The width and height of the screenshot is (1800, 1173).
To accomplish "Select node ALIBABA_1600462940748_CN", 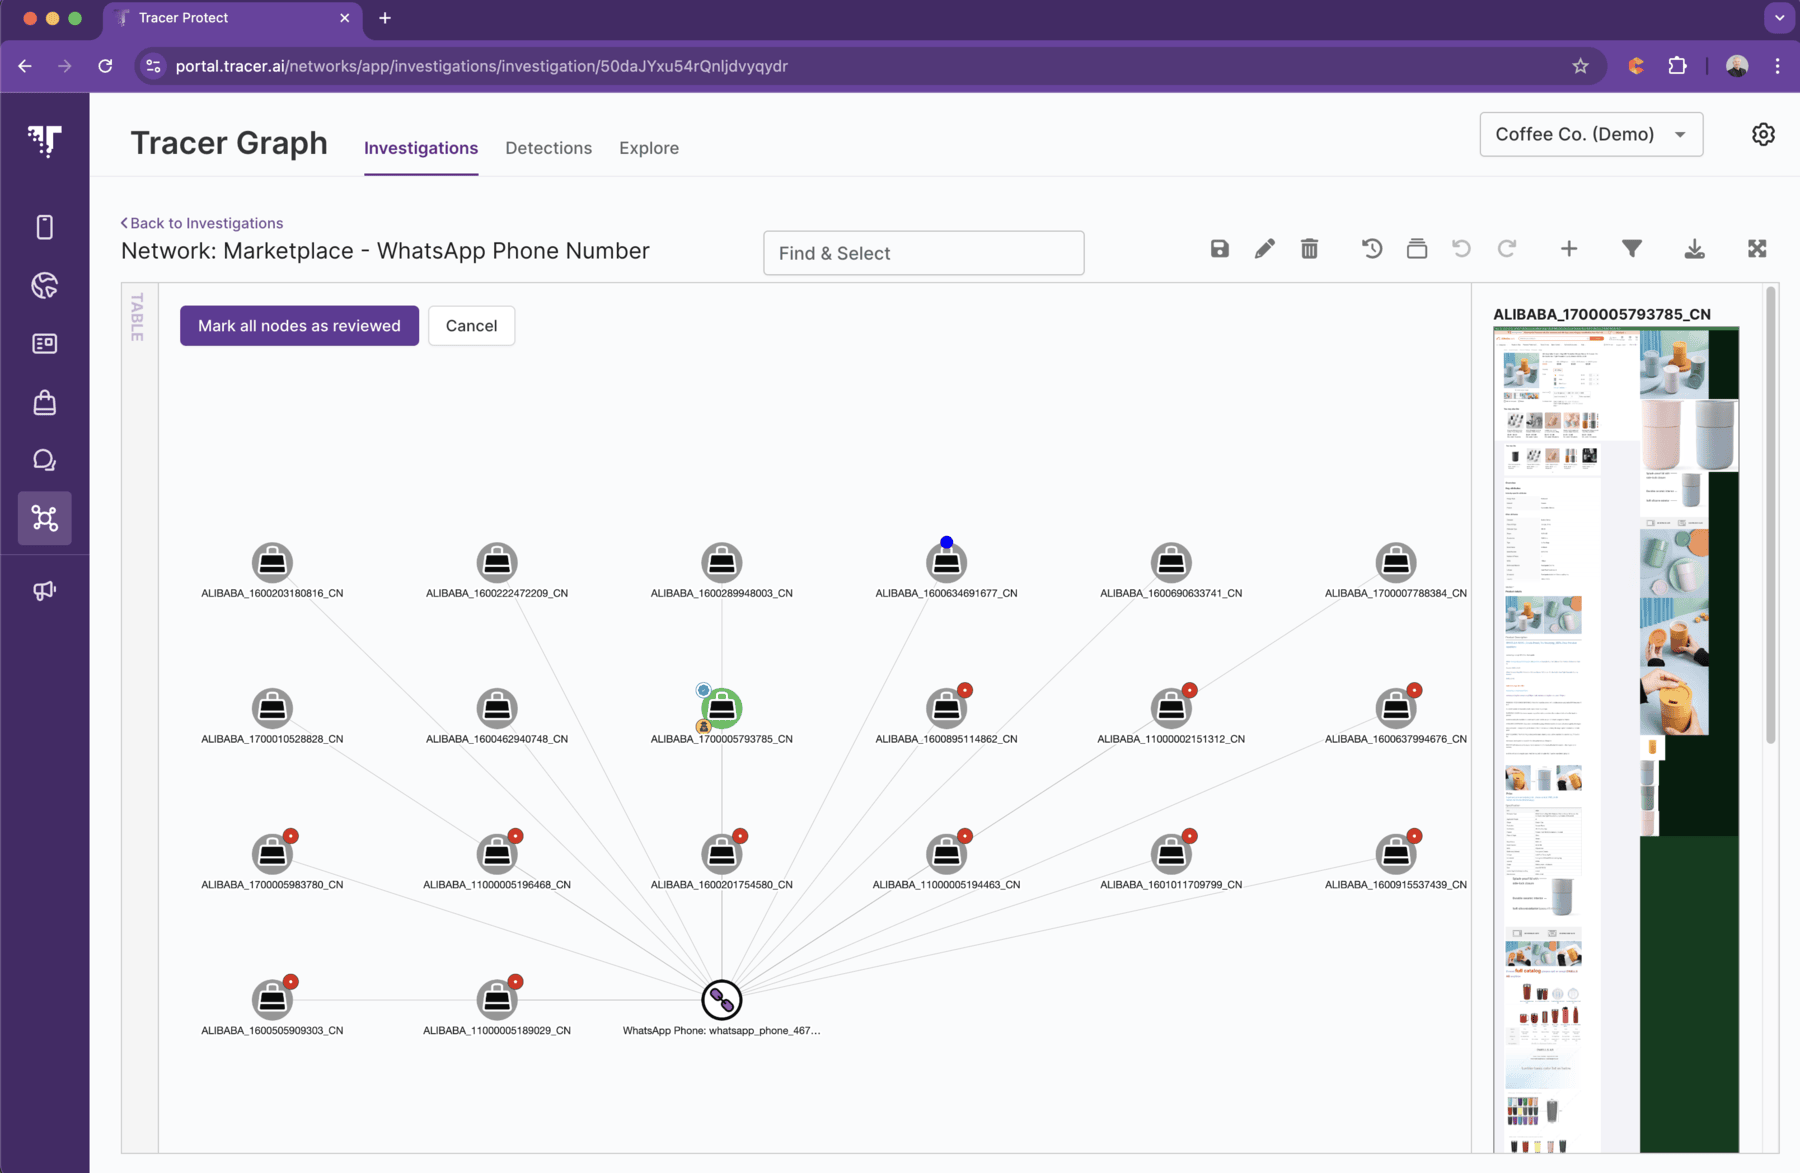I will 497,708.
